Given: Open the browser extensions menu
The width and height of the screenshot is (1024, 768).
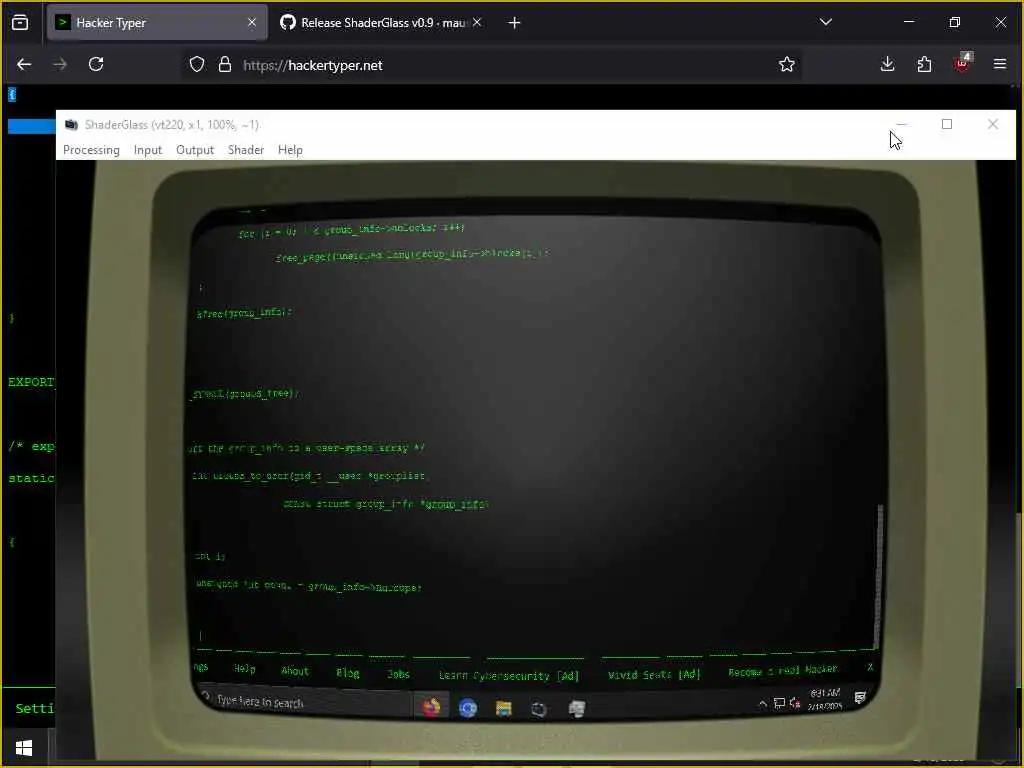Looking at the screenshot, I should tap(924, 65).
